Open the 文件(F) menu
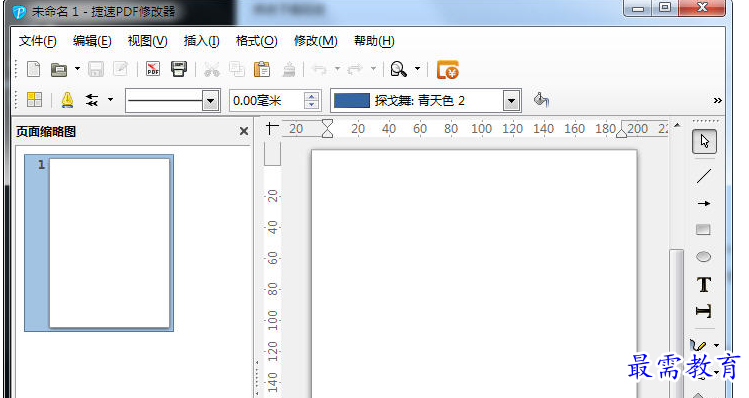749x398 pixels. click(x=38, y=41)
